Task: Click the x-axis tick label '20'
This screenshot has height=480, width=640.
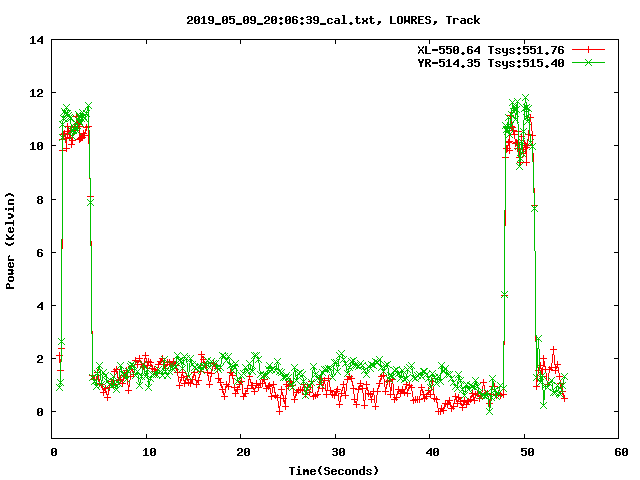Action: pos(243,452)
